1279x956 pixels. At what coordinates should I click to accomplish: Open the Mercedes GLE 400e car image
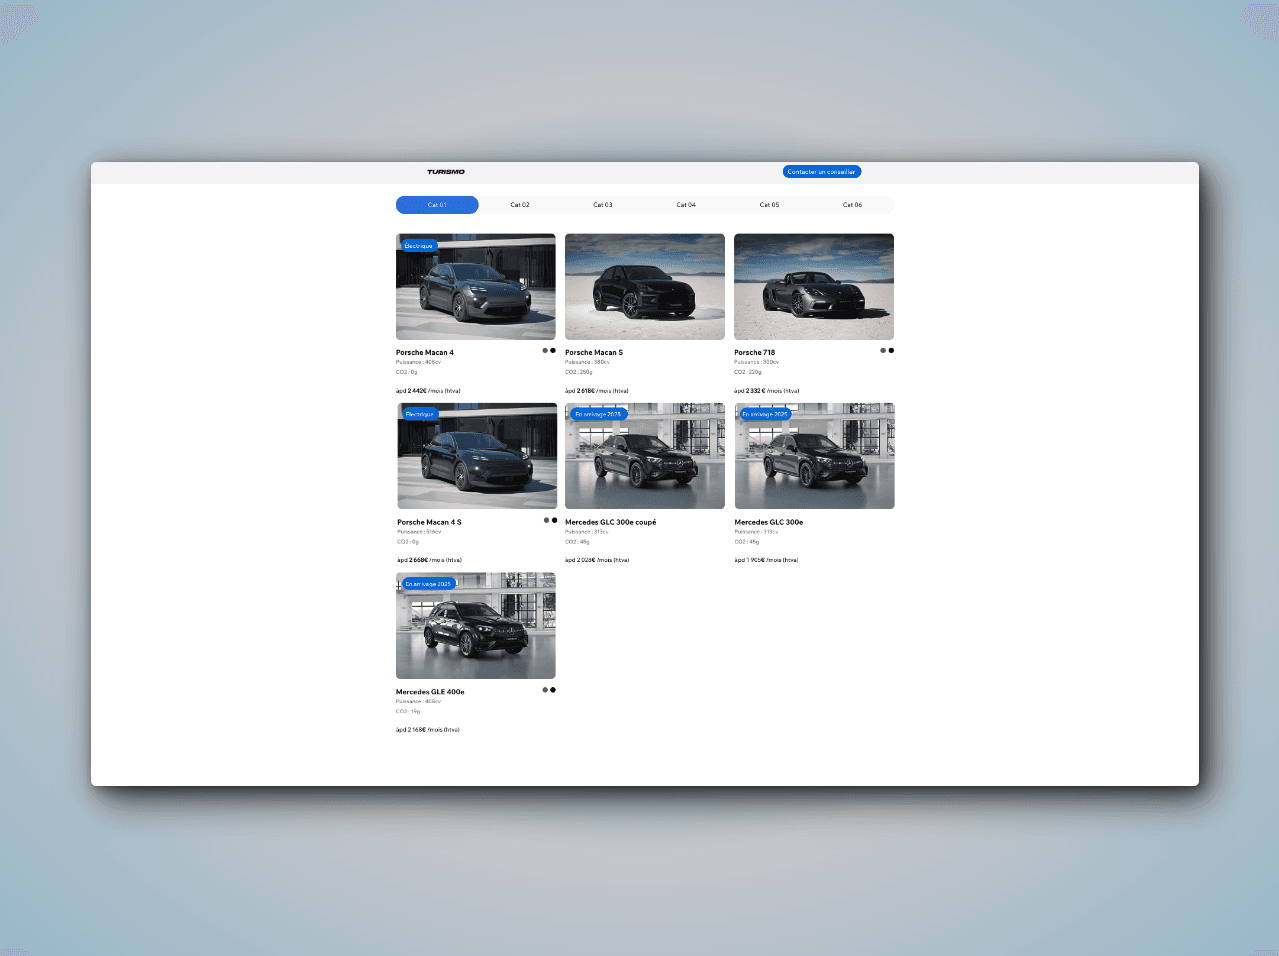[476, 626]
